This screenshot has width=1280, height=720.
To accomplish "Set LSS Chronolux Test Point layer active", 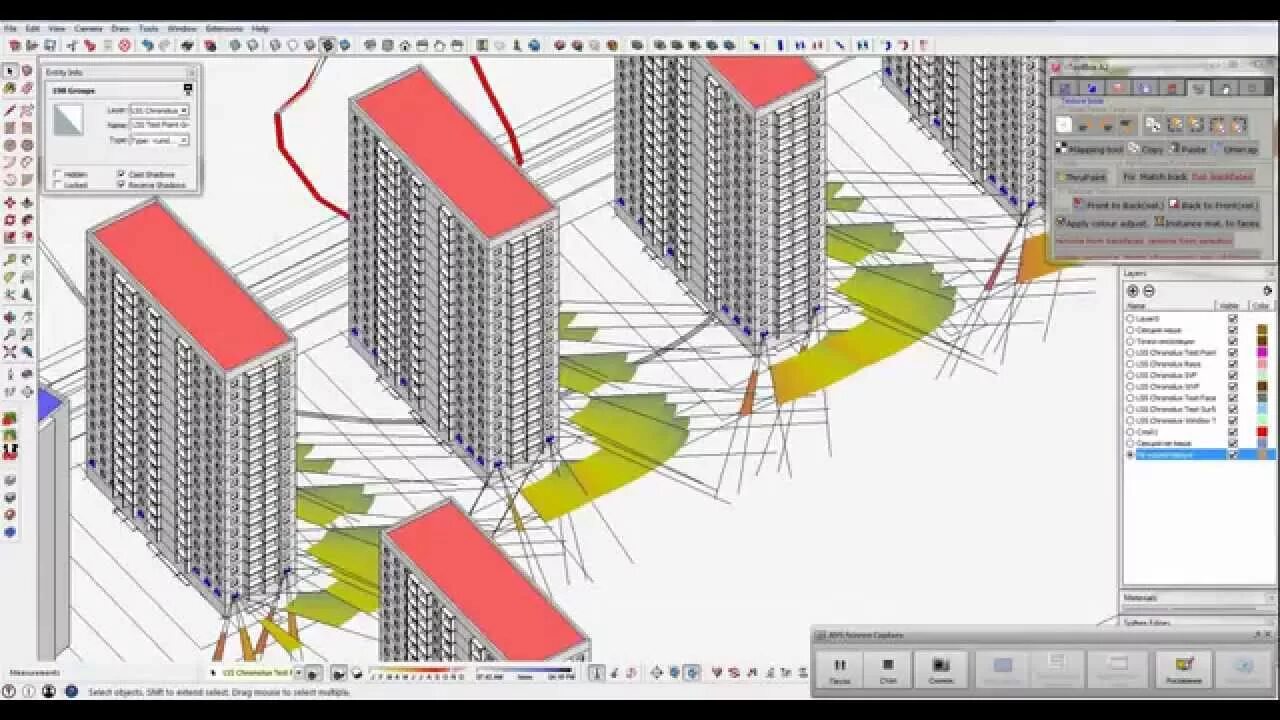I will click(x=1130, y=352).
